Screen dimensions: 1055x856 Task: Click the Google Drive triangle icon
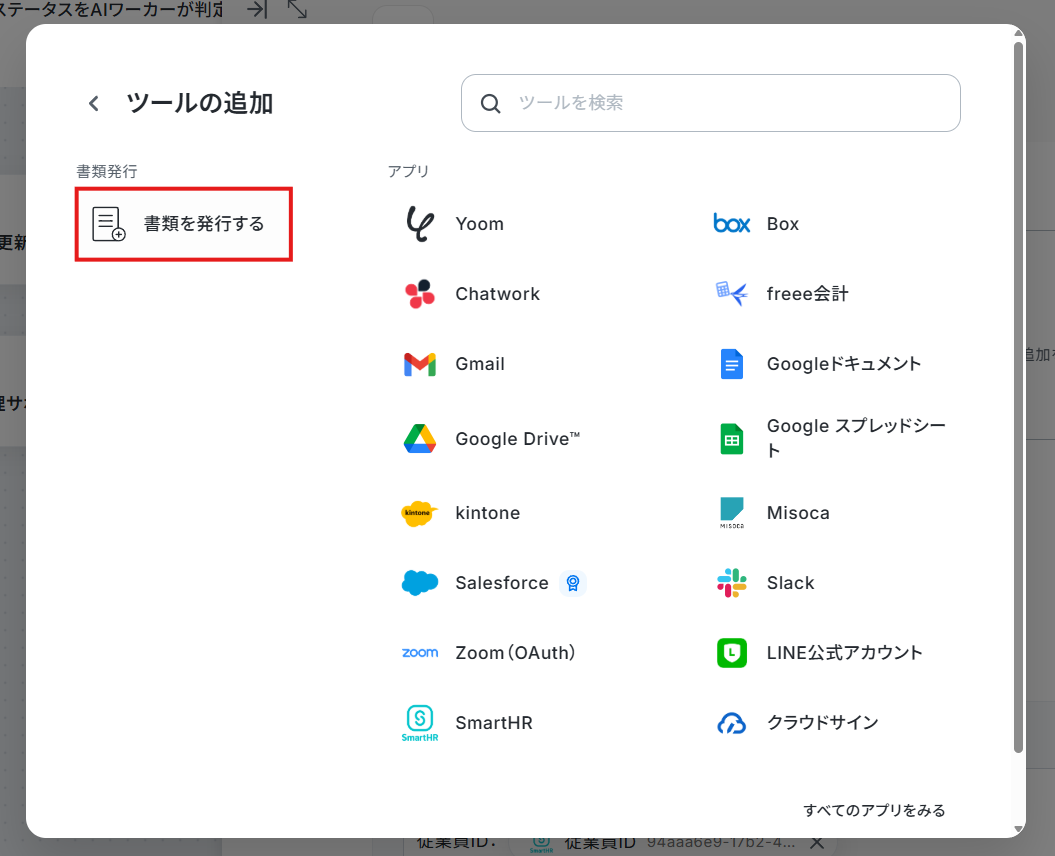420,439
